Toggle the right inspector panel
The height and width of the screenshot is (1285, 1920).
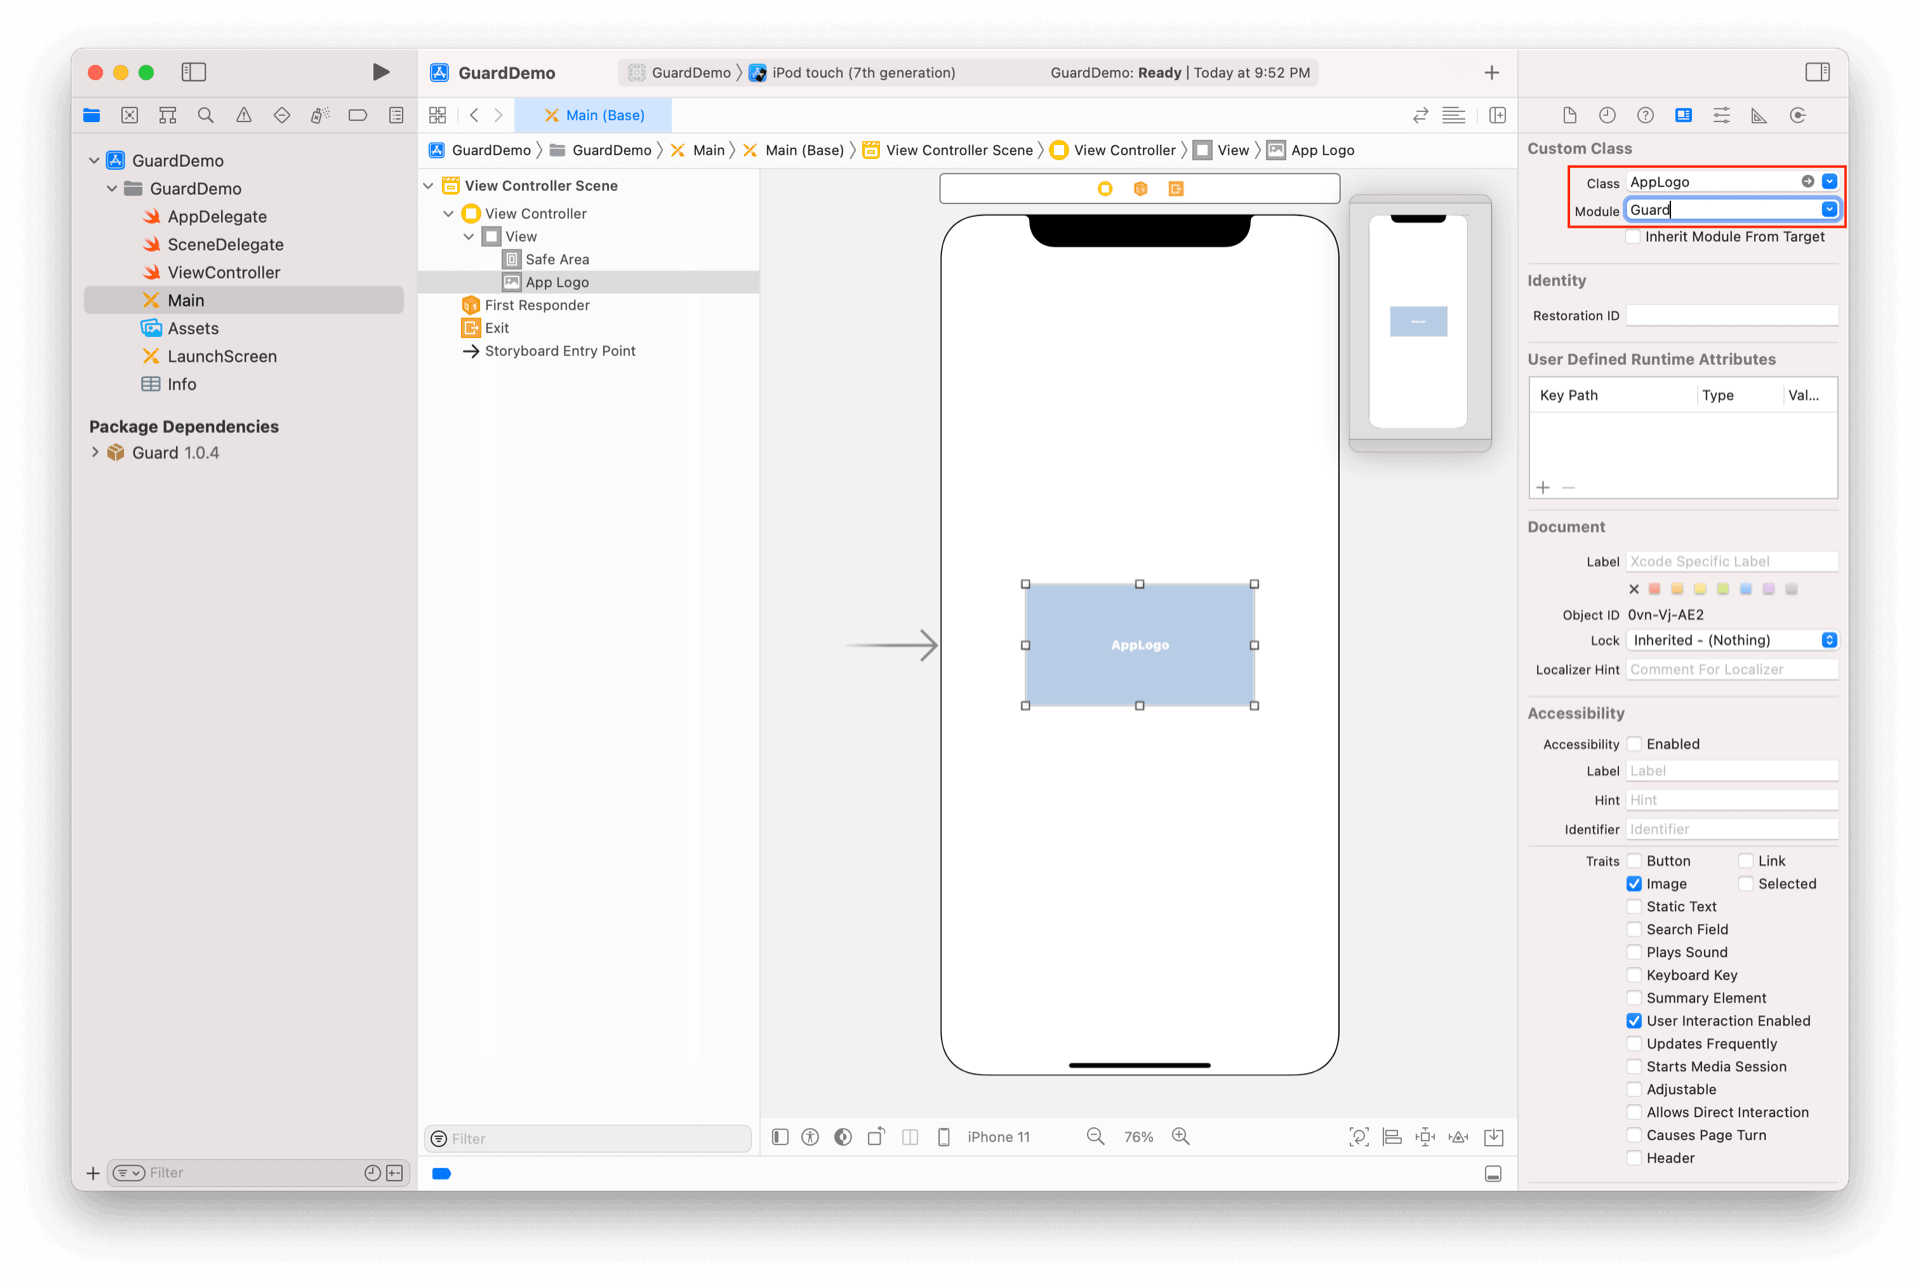click(1817, 72)
